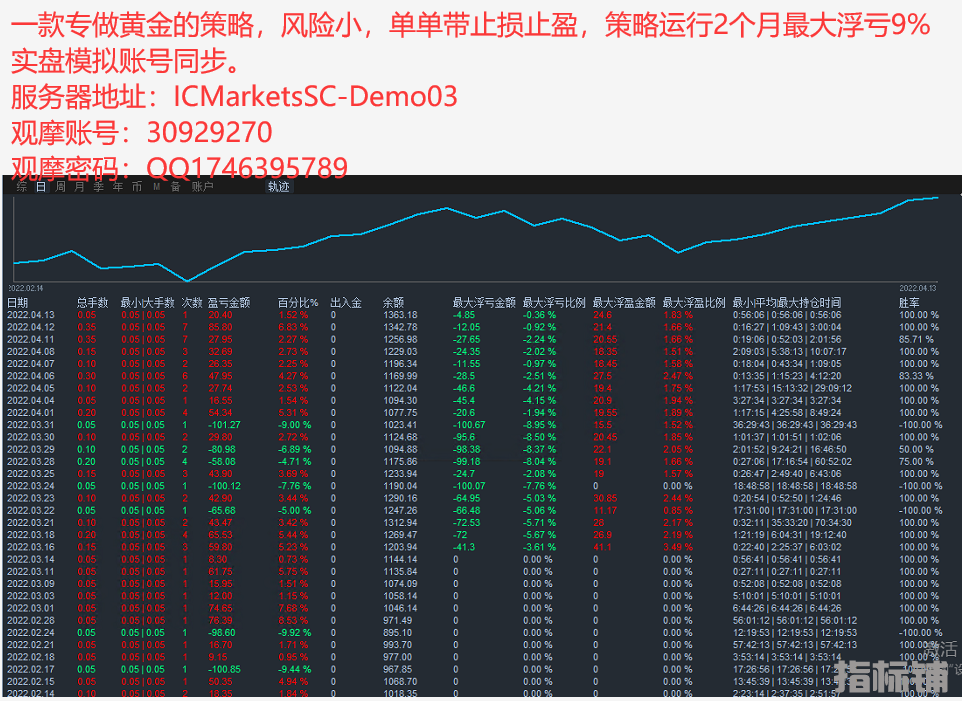This screenshot has width=962, height=701.
Task: Switch to the 综 summary tab
Action: click(x=21, y=186)
